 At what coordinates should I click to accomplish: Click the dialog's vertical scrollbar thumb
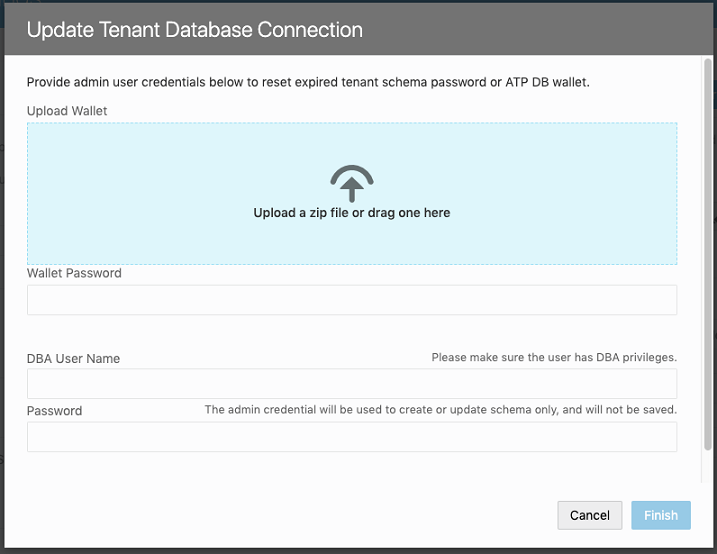[707, 254]
